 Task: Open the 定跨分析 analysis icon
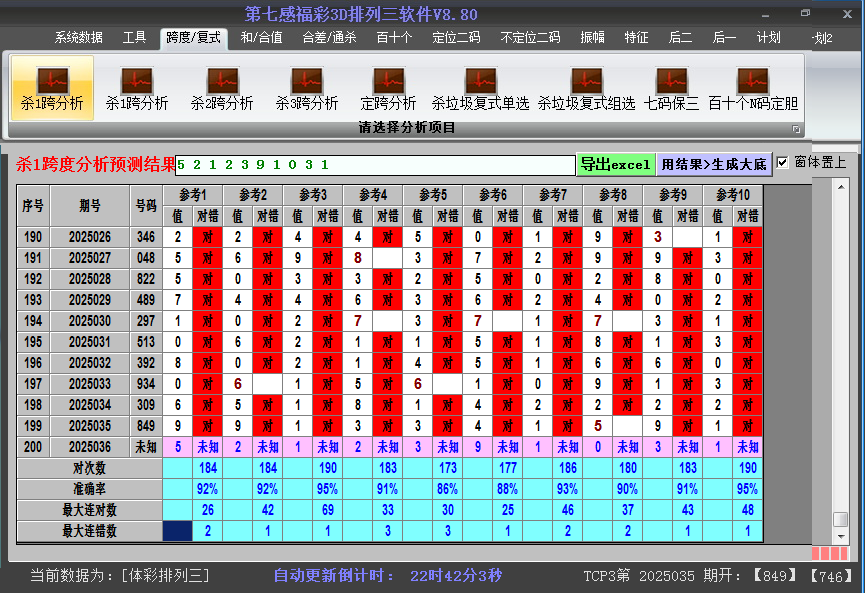(388, 88)
